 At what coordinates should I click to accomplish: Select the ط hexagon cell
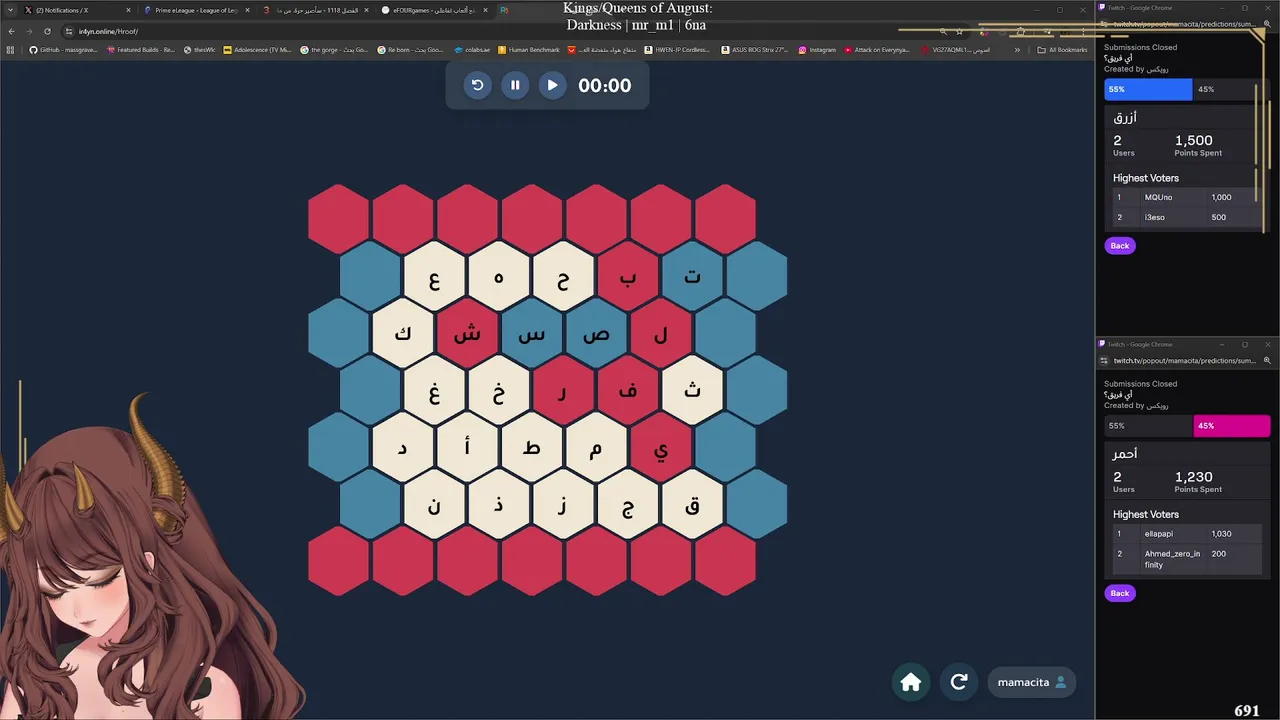pos(531,447)
